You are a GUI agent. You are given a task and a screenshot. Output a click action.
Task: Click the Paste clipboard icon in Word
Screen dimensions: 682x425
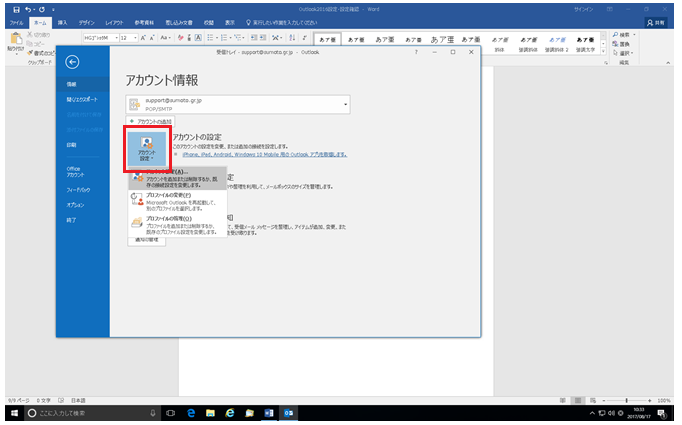click(16, 39)
